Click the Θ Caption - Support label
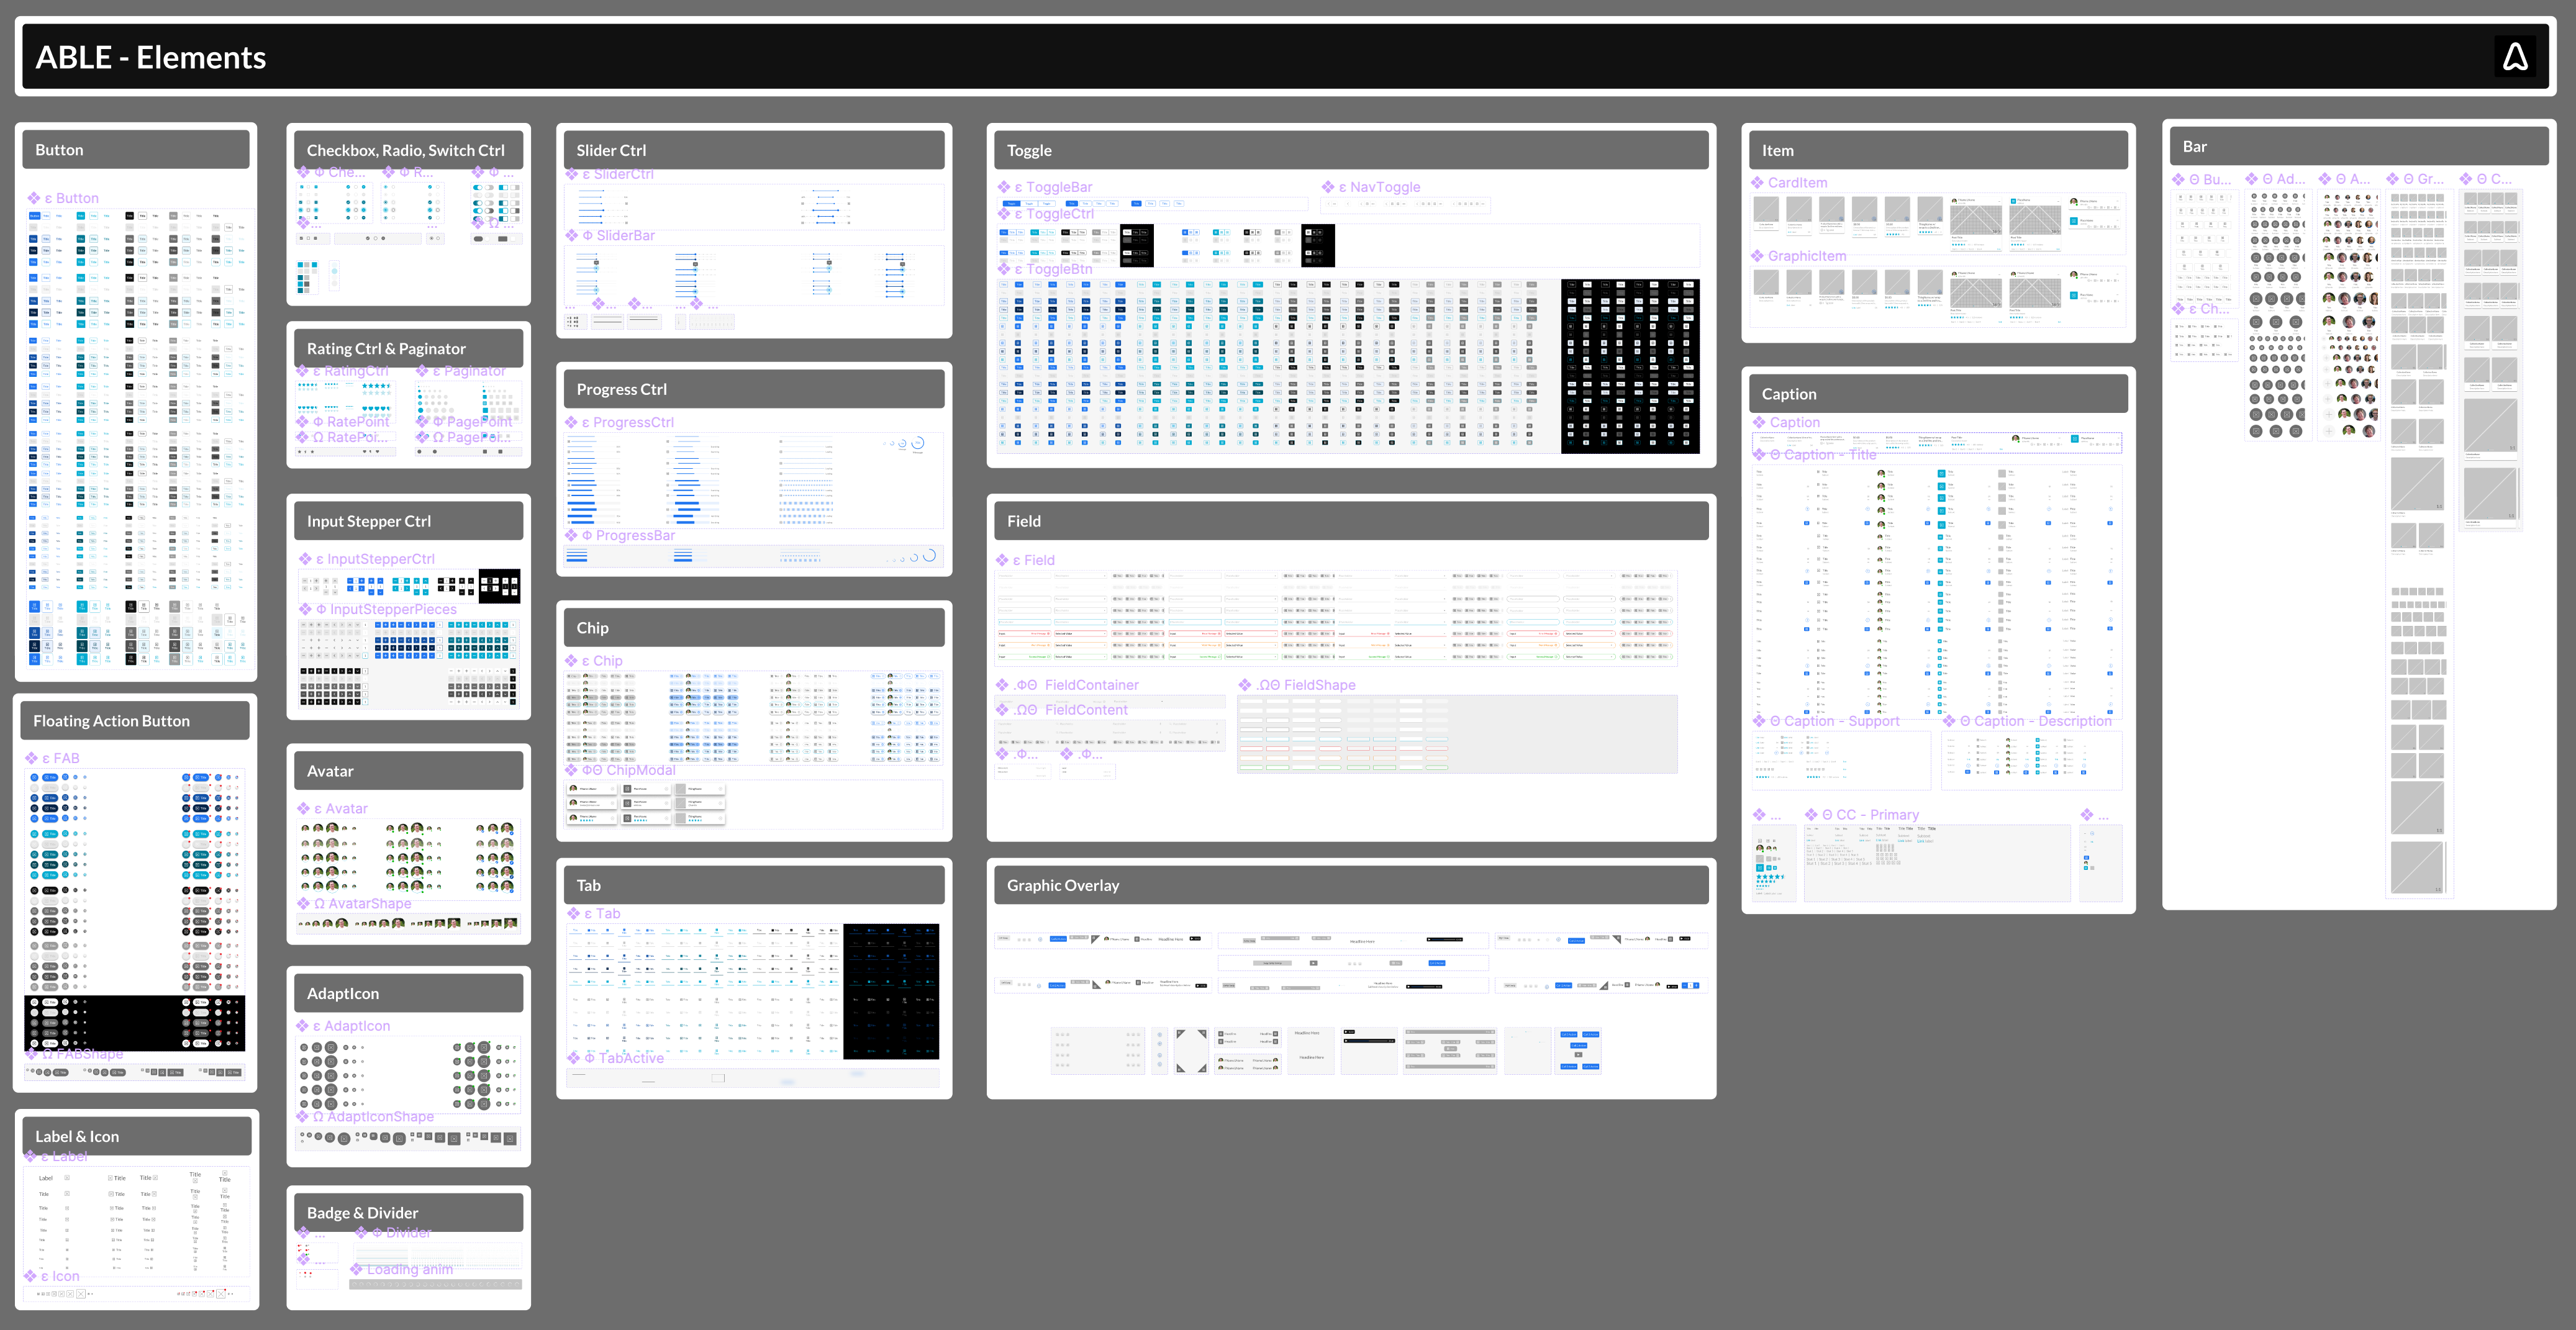Viewport: 2576px width, 1330px height. coord(1834,721)
